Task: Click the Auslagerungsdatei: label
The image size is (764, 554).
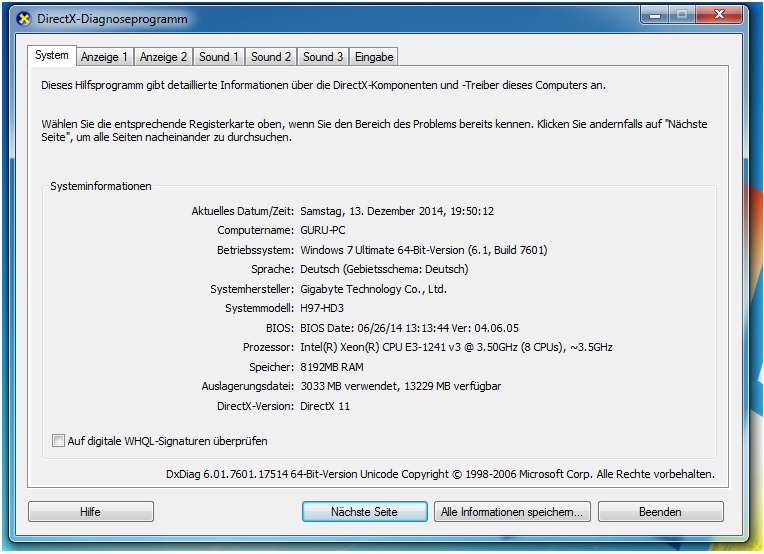Action: click(248, 386)
